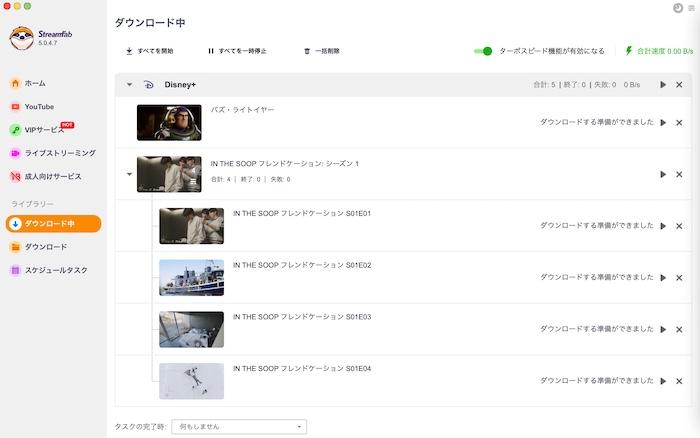Open the YouTube section
Viewport: 700px width, 438px height.
click(x=32, y=107)
